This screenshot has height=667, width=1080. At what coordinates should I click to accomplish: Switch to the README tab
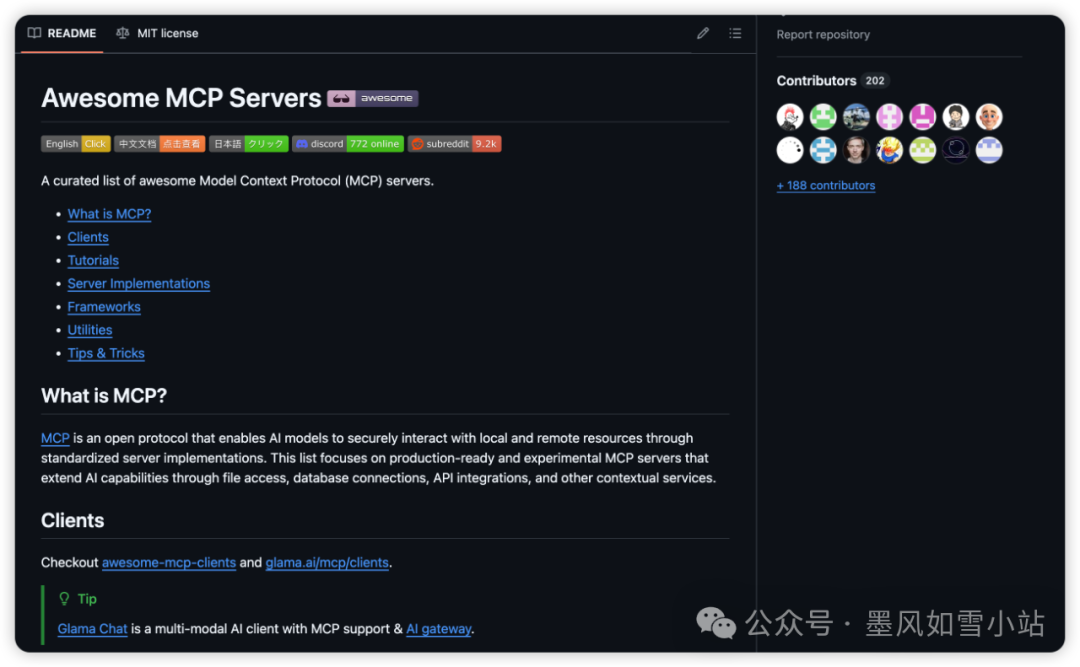click(x=62, y=33)
